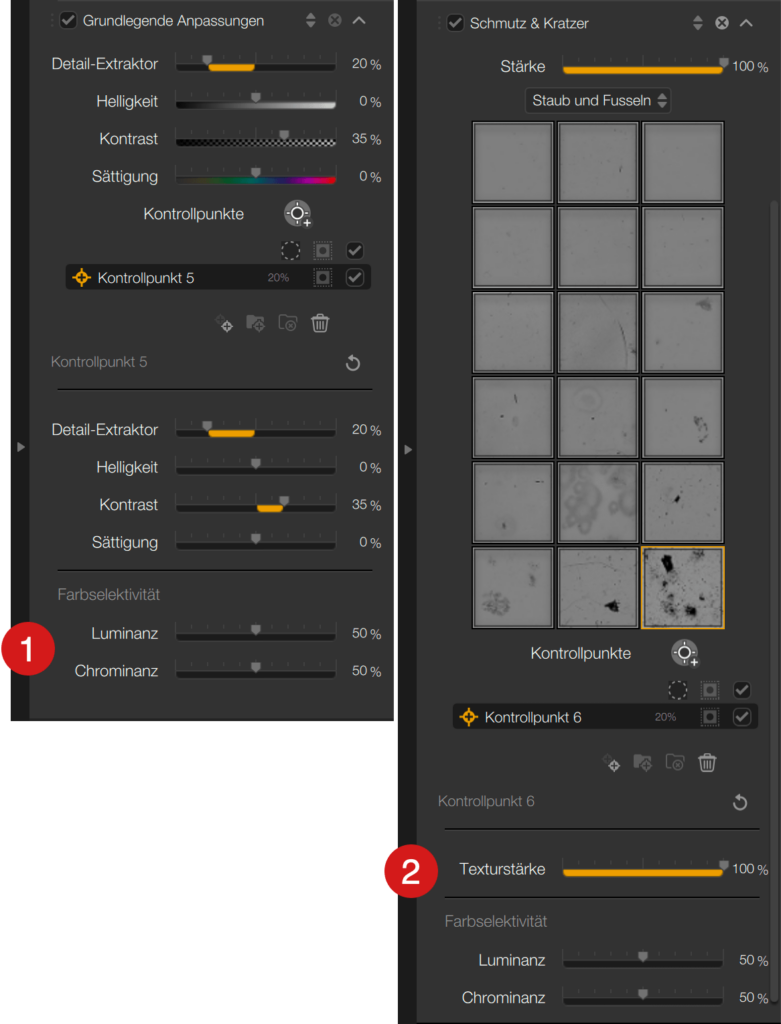Open the Staub und Fusseln dropdown
This screenshot has height=1024, width=781.
(598, 101)
